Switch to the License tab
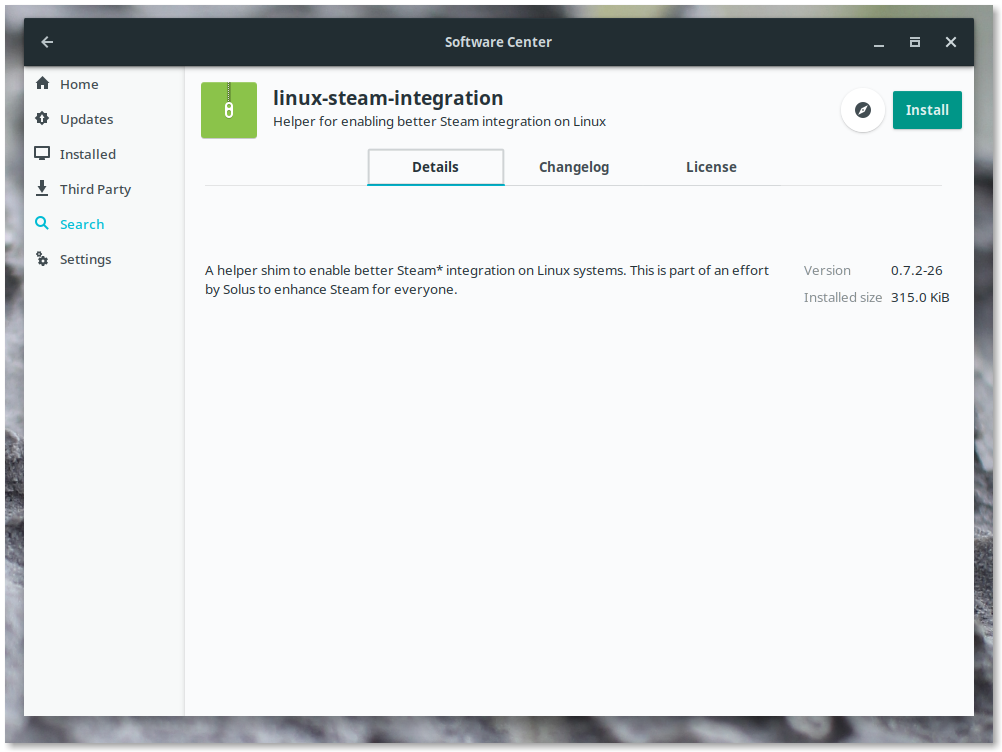 [x=711, y=167]
